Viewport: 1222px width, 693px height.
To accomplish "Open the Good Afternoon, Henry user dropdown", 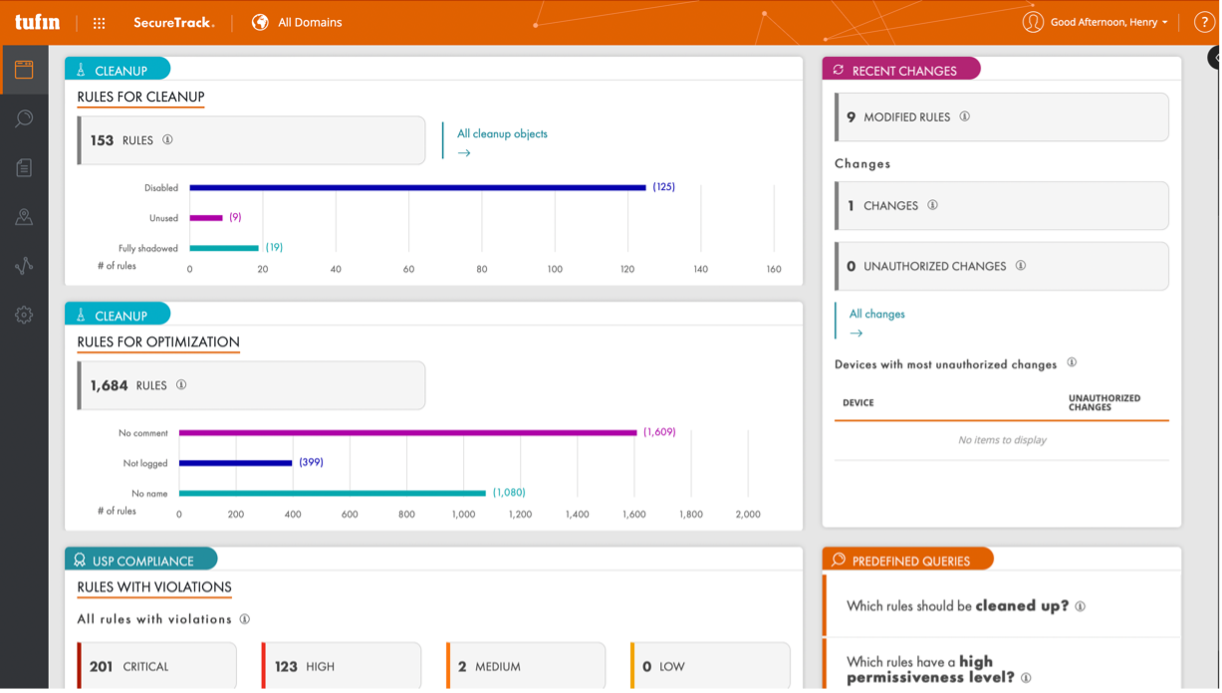I will (1096, 22).
